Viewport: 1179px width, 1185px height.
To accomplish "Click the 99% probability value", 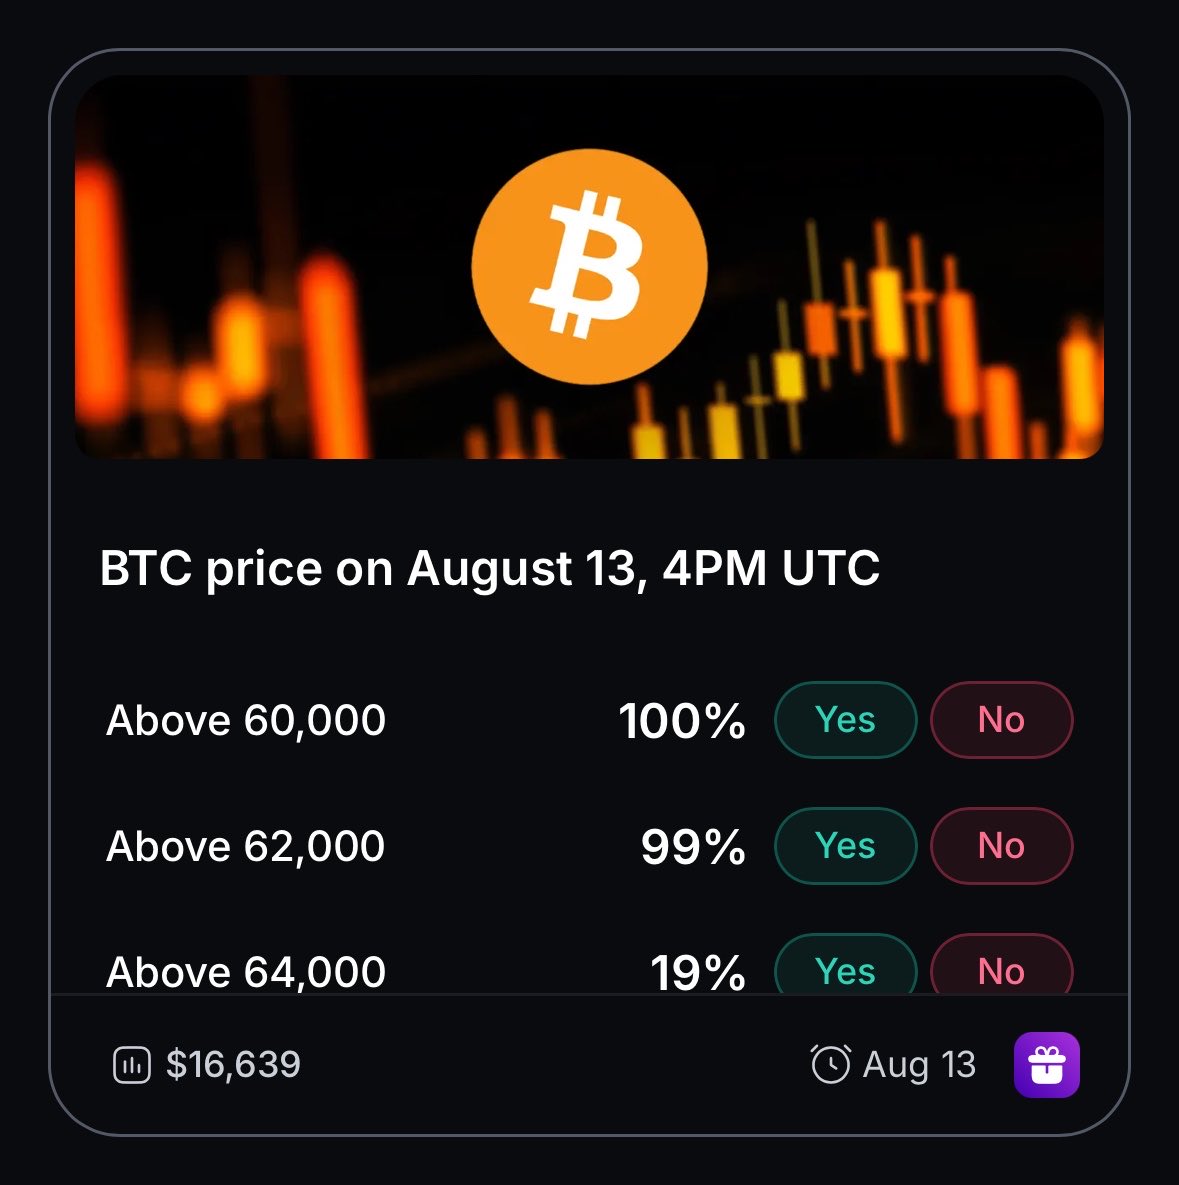I will tap(693, 847).
